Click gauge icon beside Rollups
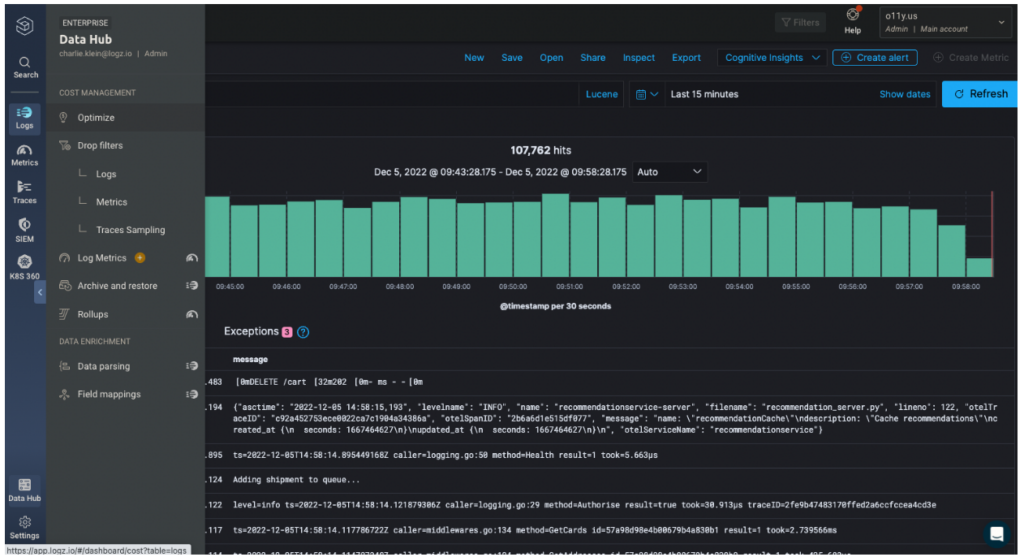1024x557 pixels. [x=192, y=314]
